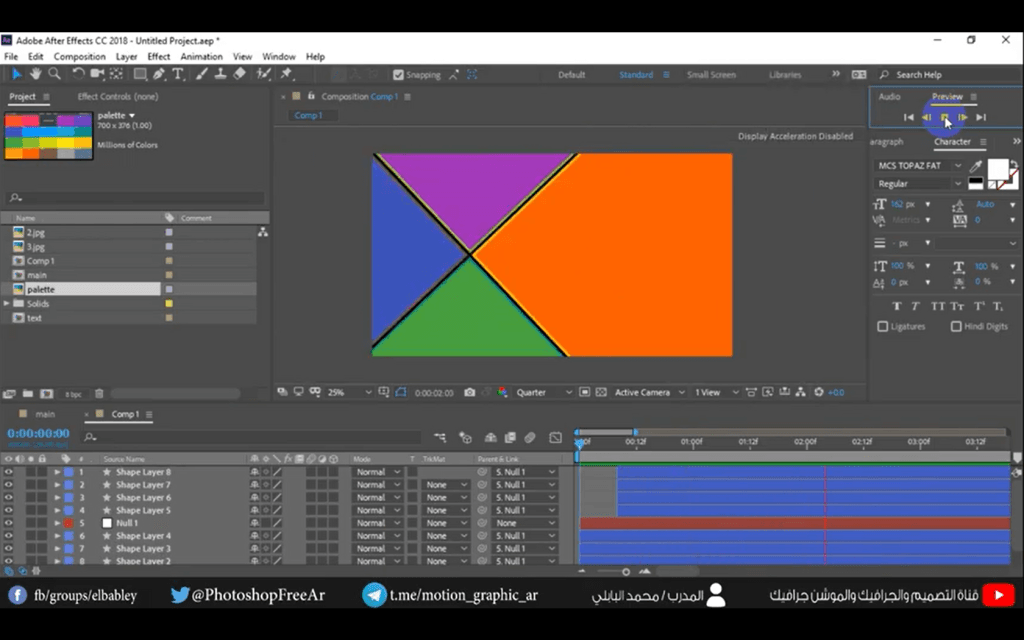The height and width of the screenshot is (640, 1024).
Task: Hide Shape Layer 6 with eye icon
Action: [8, 497]
